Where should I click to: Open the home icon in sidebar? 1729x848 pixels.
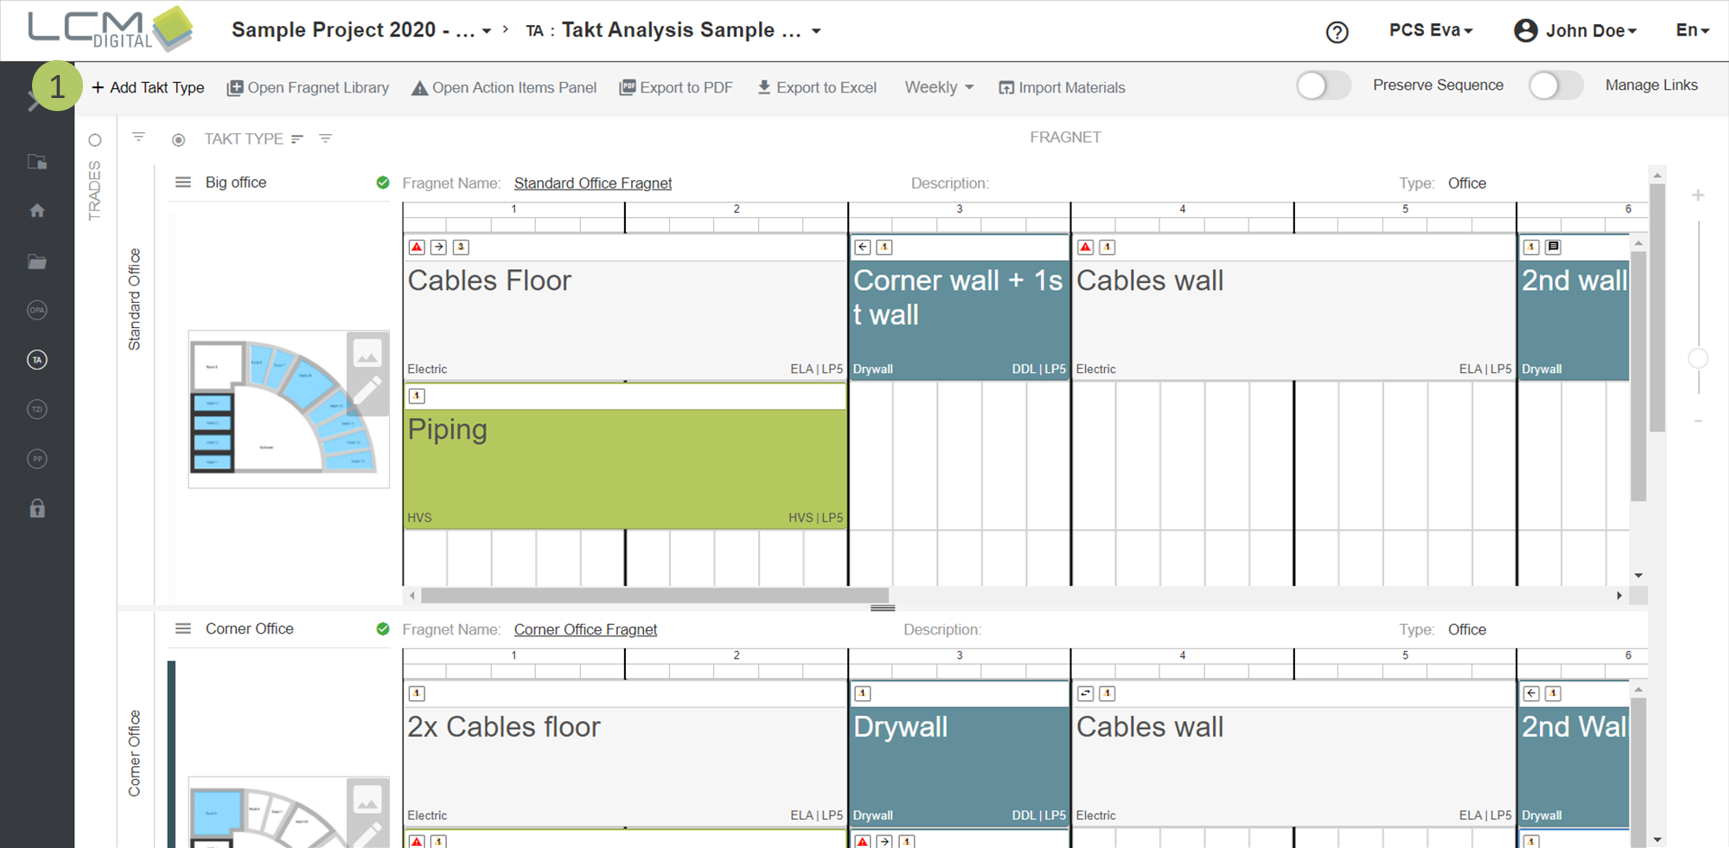click(37, 211)
